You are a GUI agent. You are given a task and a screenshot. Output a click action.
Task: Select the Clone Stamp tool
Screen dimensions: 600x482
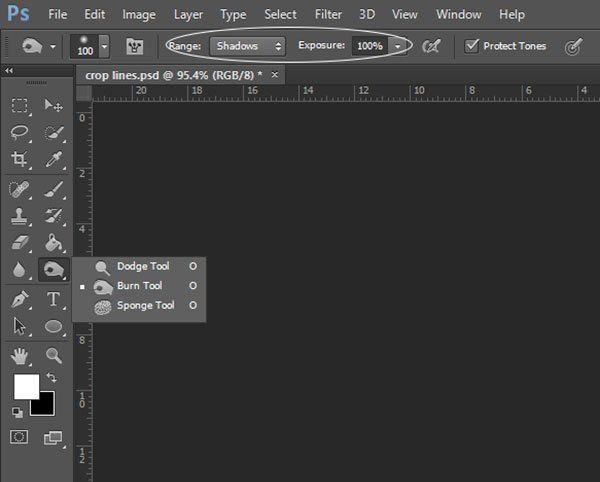tap(19, 216)
